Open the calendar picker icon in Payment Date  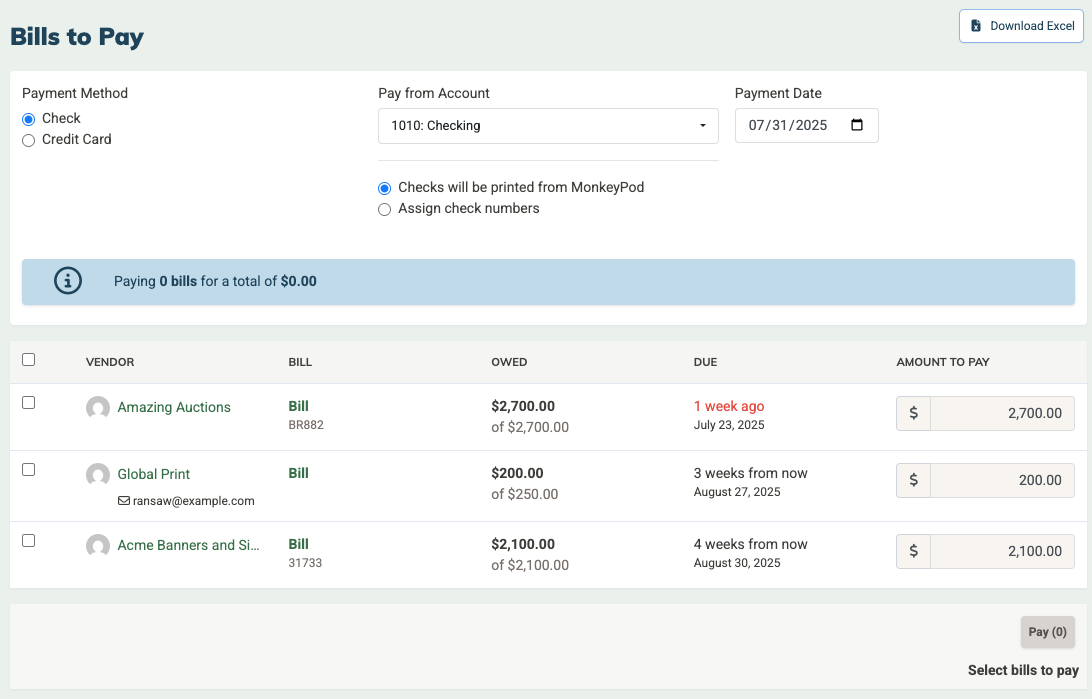857,125
